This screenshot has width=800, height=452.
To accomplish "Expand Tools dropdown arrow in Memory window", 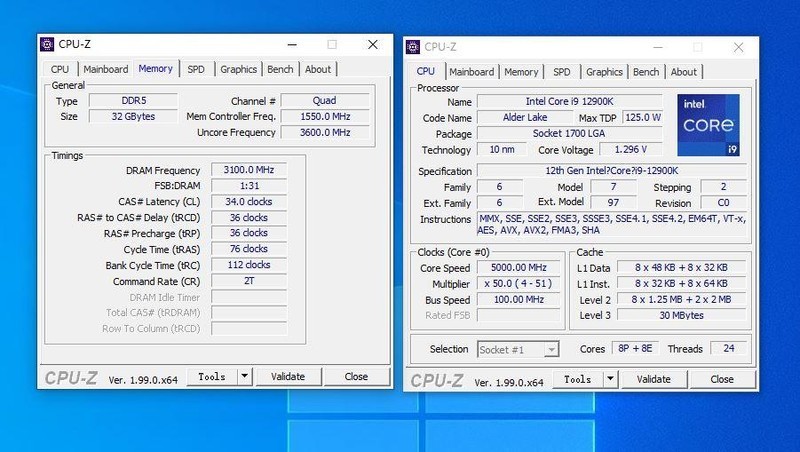I will [x=244, y=376].
